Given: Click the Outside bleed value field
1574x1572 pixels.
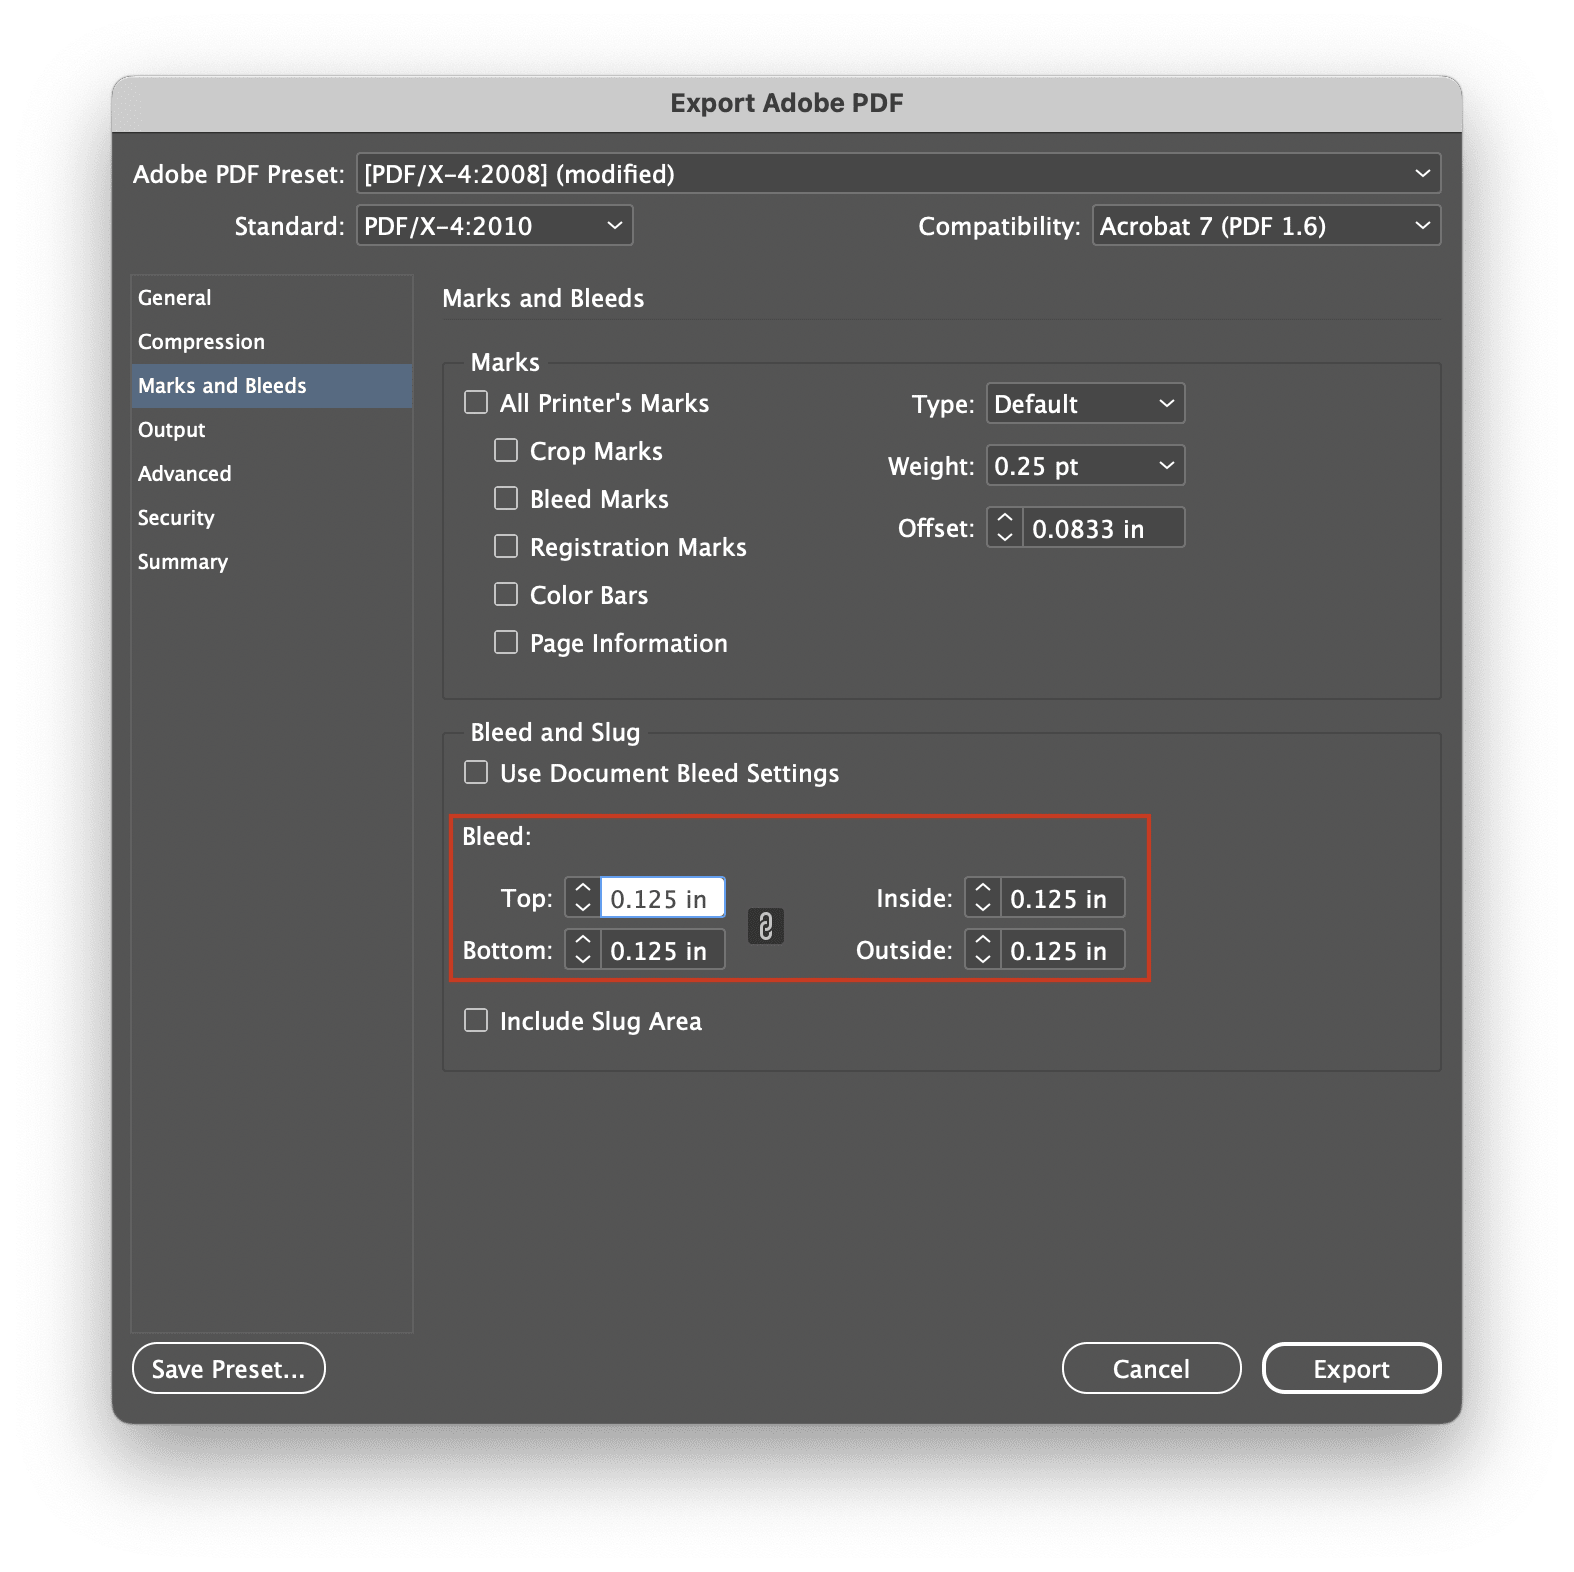Looking at the screenshot, I should (x=1062, y=949).
